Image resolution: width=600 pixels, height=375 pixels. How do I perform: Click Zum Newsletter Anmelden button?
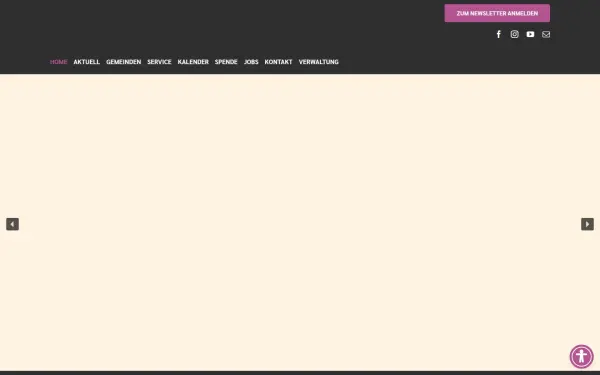[497, 13]
